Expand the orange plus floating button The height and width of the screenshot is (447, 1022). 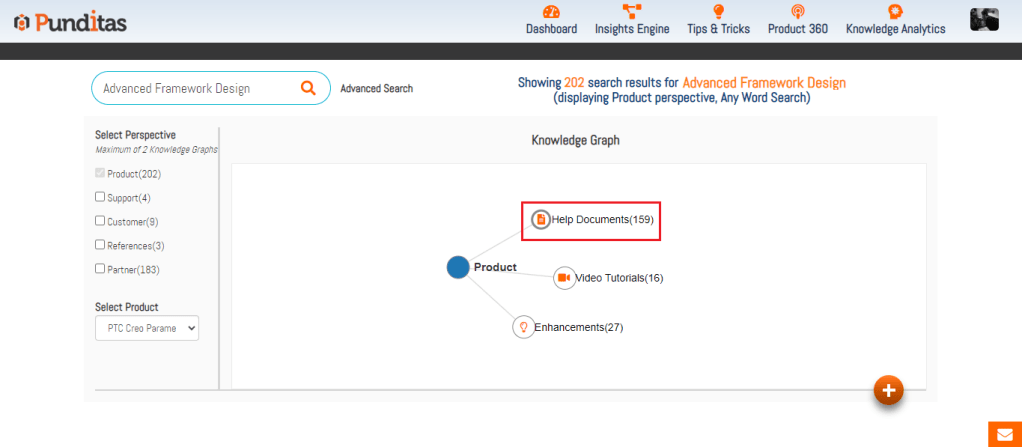tap(888, 390)
